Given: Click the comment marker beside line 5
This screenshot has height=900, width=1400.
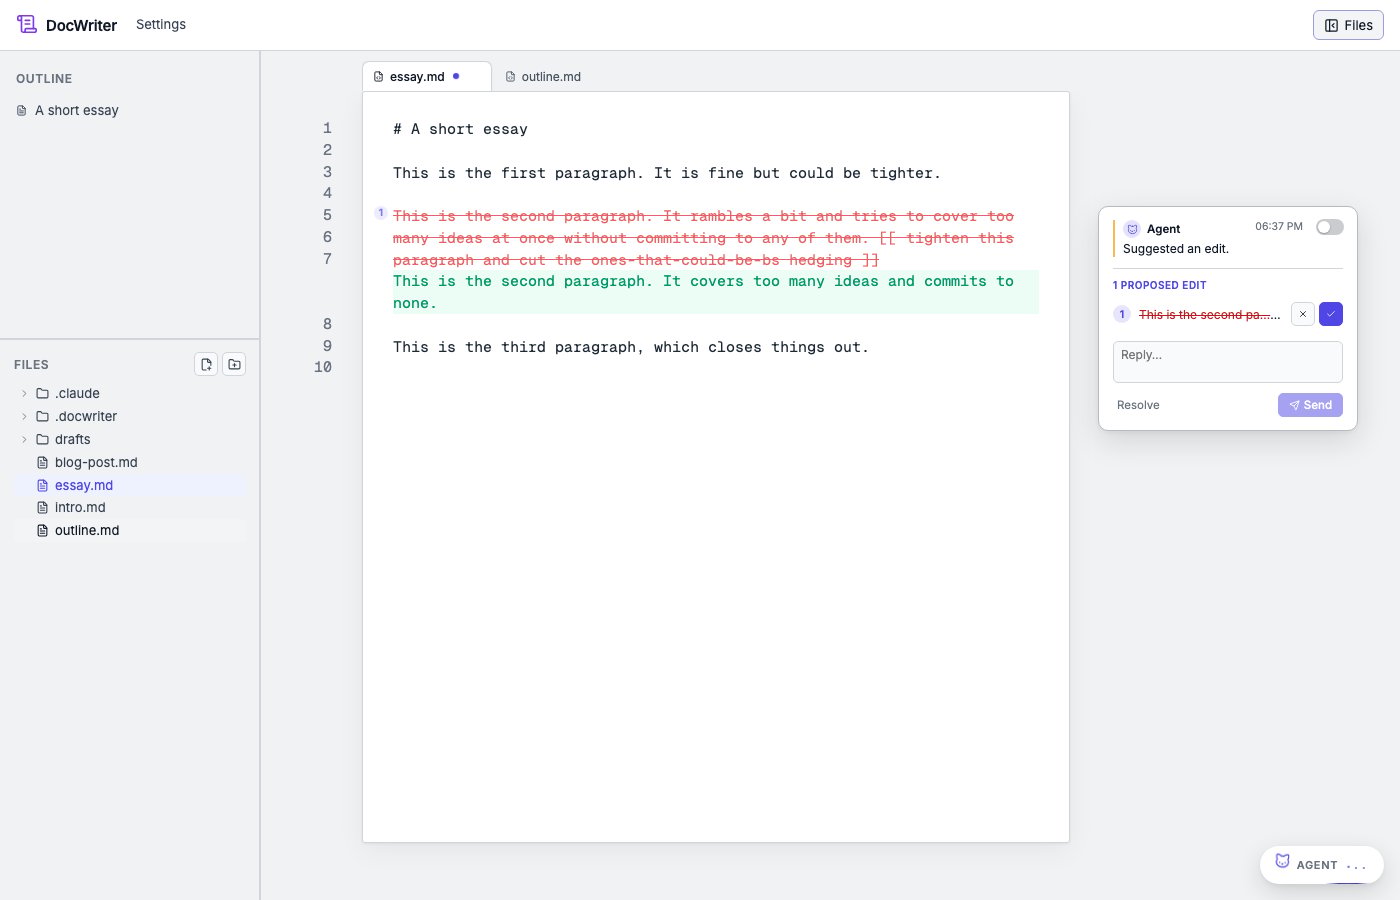Looking at the screenshot, I should 381,212.
